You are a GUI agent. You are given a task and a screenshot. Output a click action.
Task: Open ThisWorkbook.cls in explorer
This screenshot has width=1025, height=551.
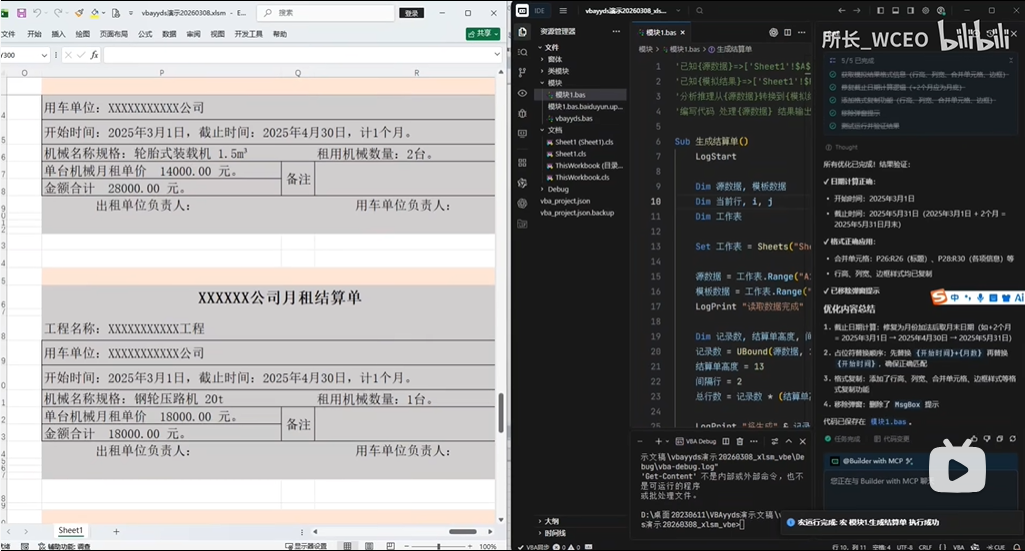tap(582, 177)
